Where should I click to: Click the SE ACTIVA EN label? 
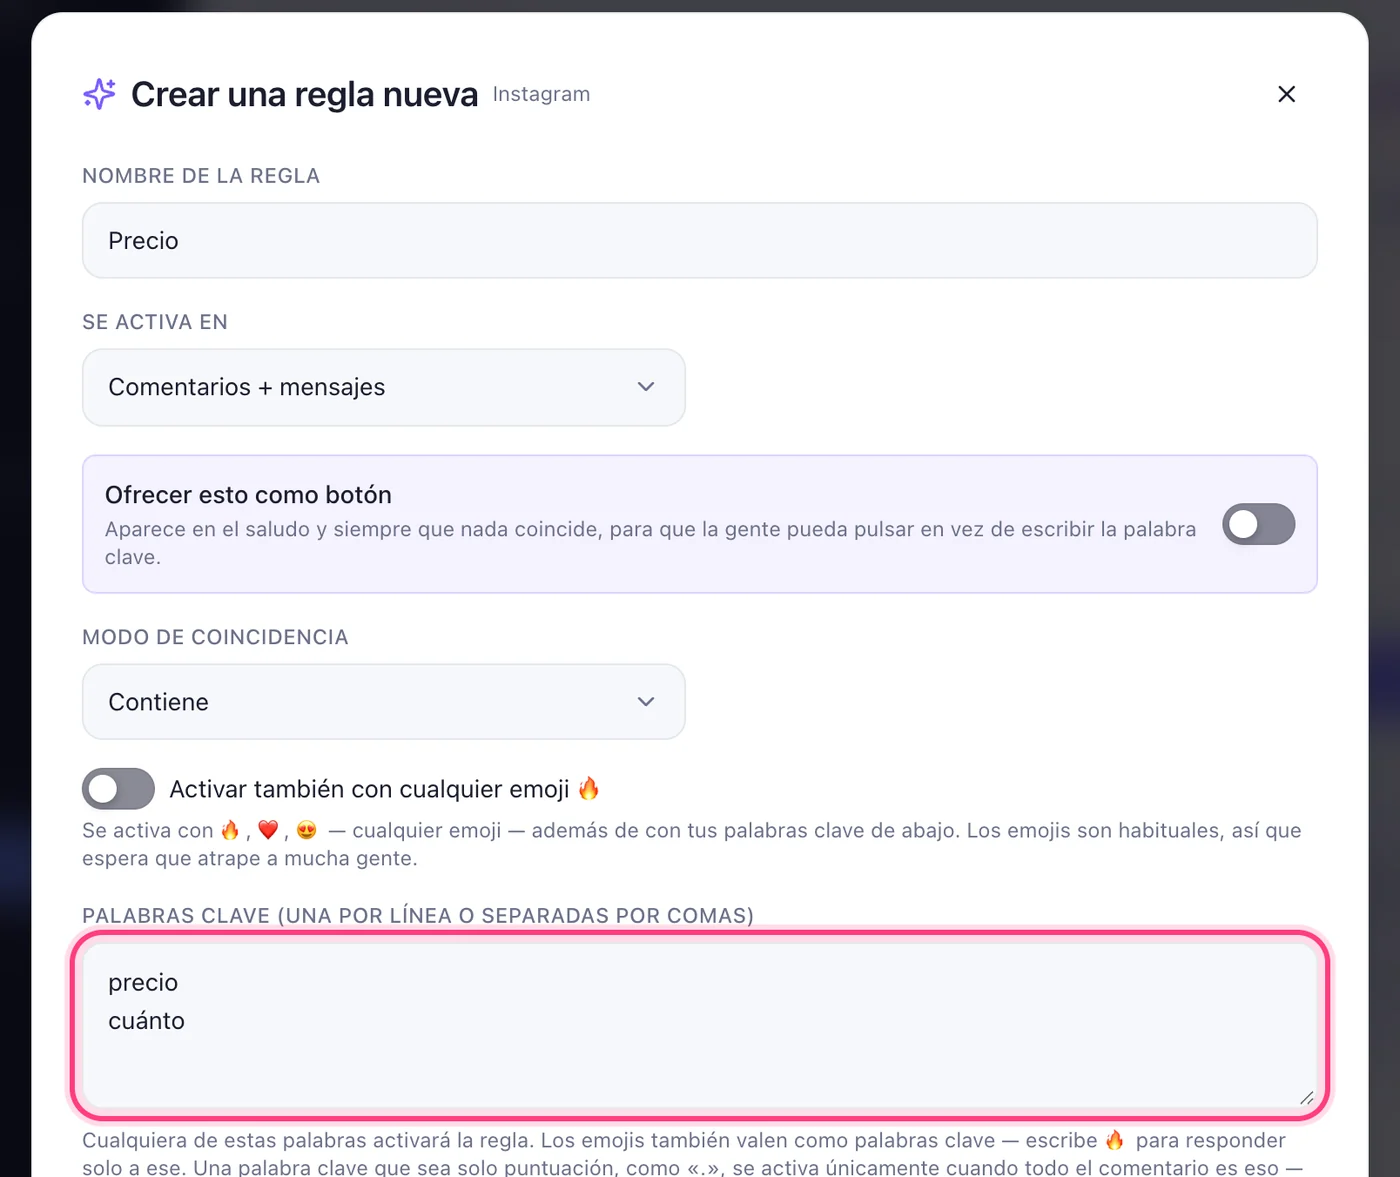point(155,322)
